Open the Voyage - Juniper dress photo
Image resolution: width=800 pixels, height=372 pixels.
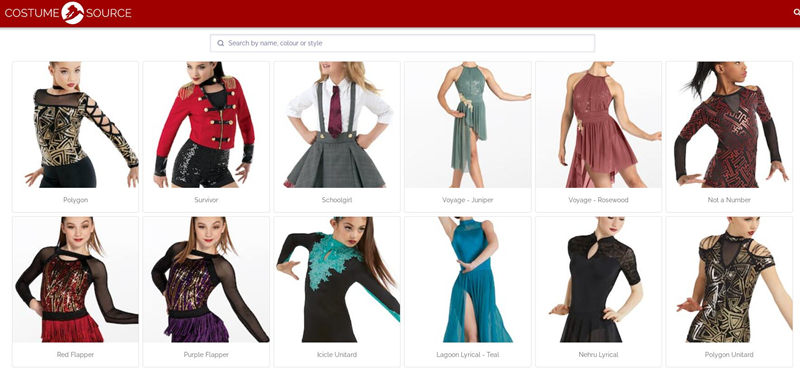click(x=468, y=125)
